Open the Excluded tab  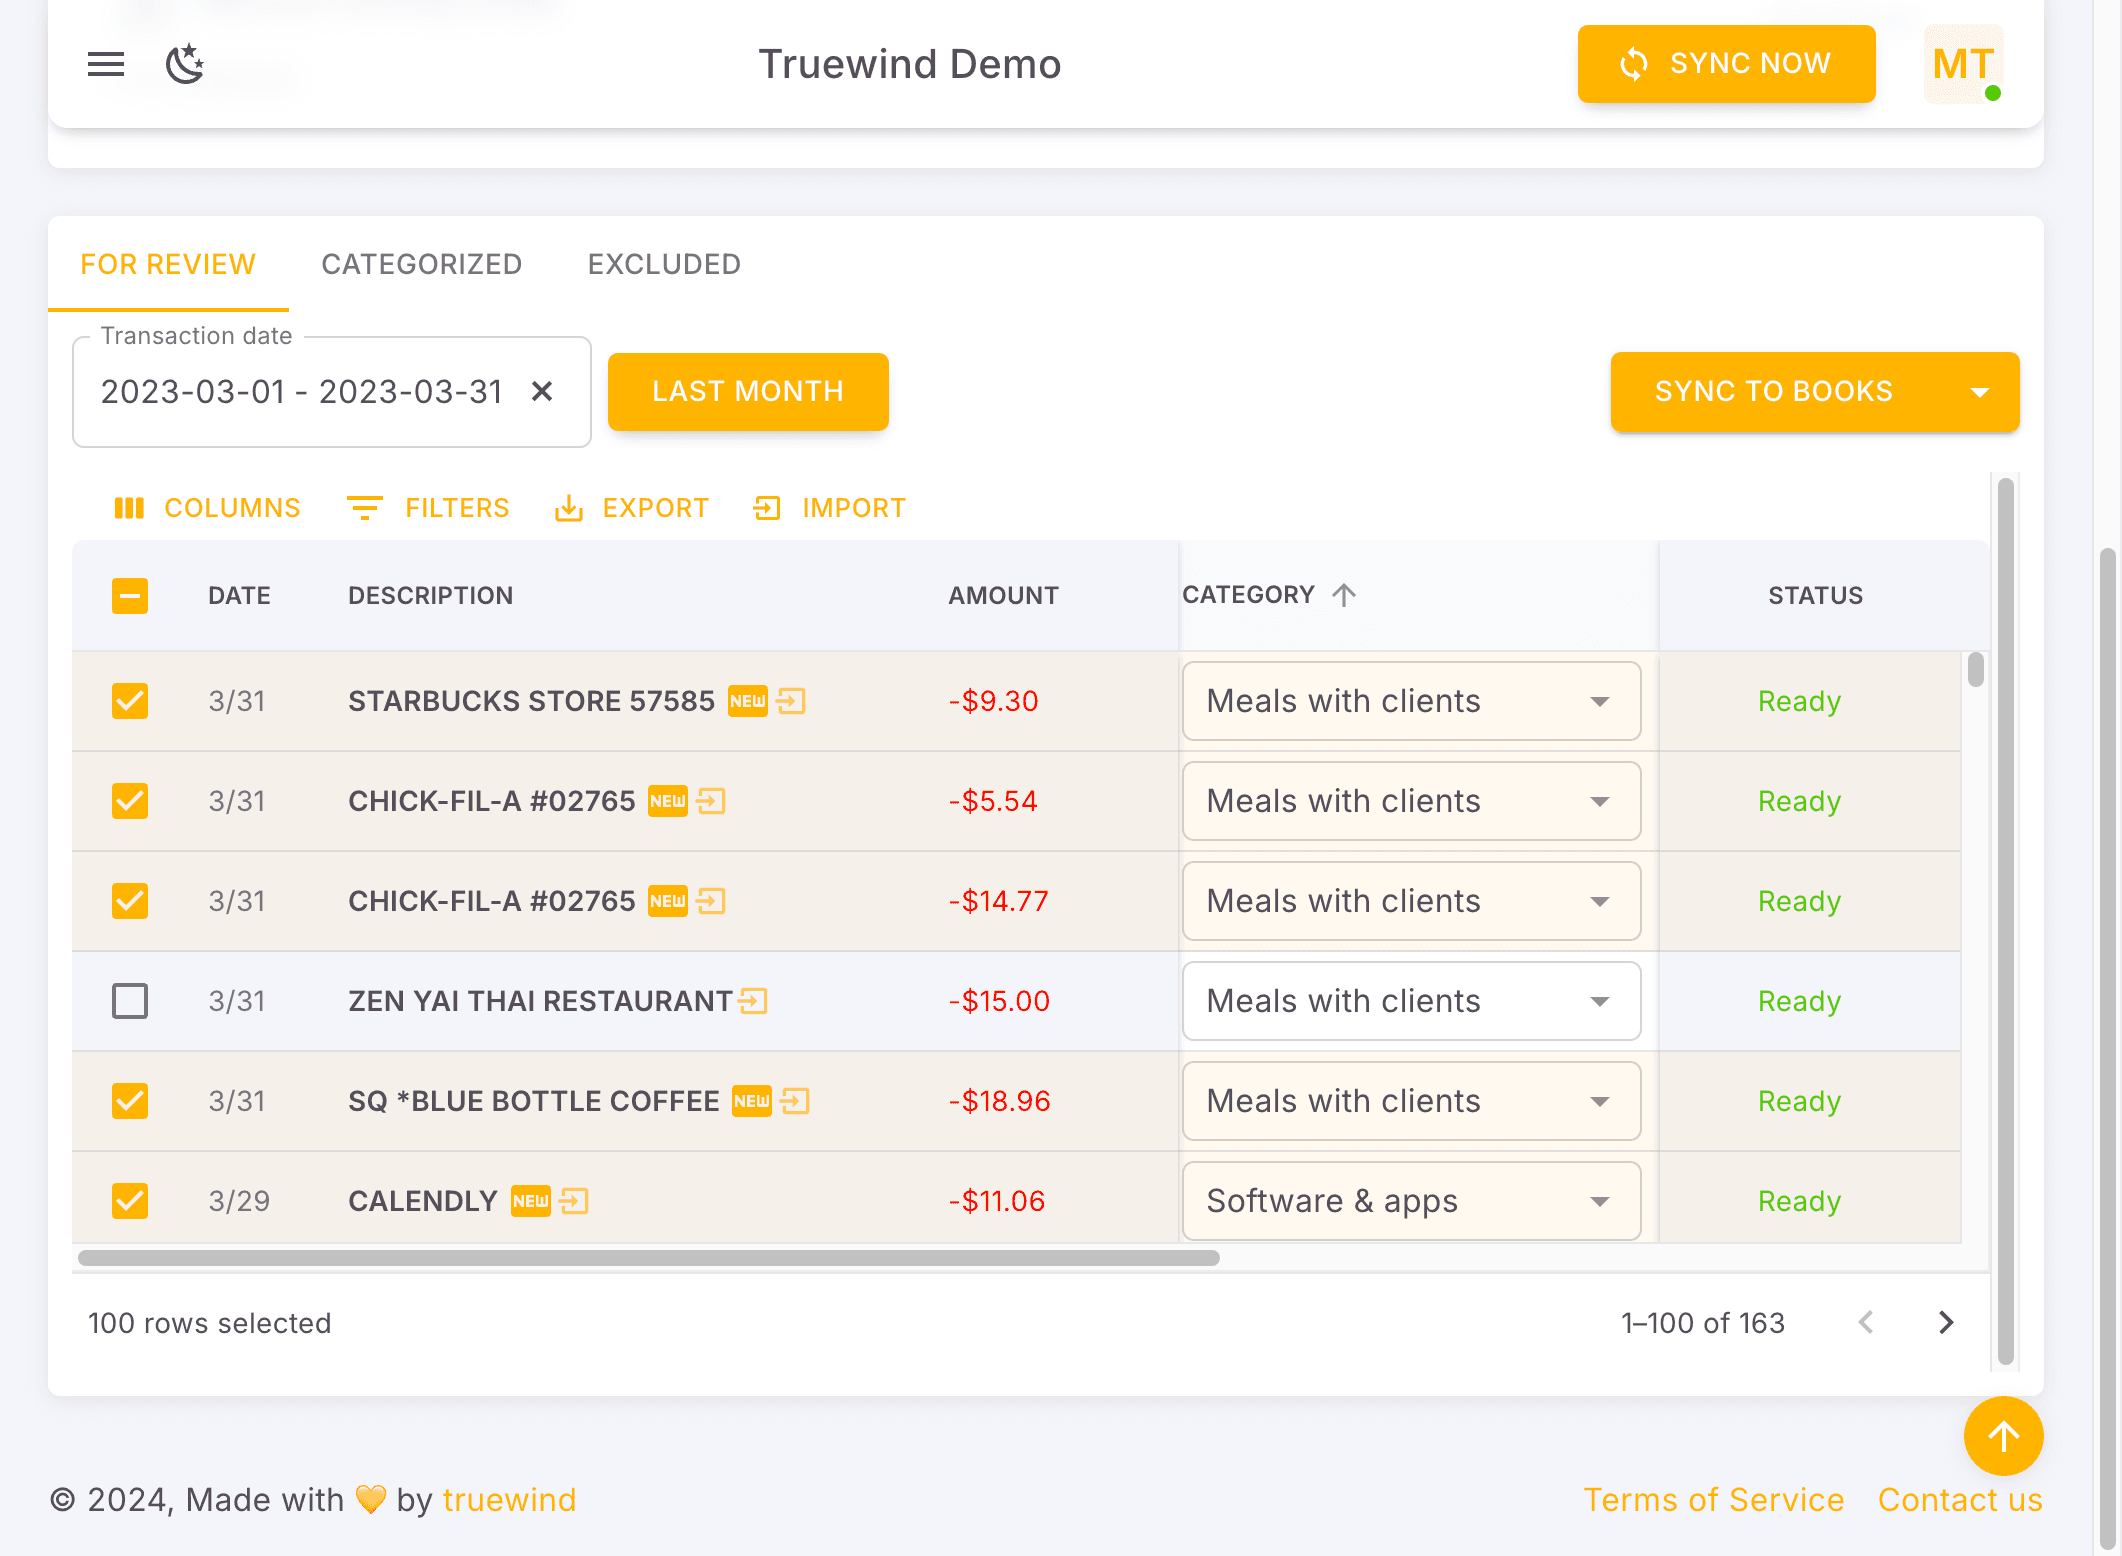(663, 264)
